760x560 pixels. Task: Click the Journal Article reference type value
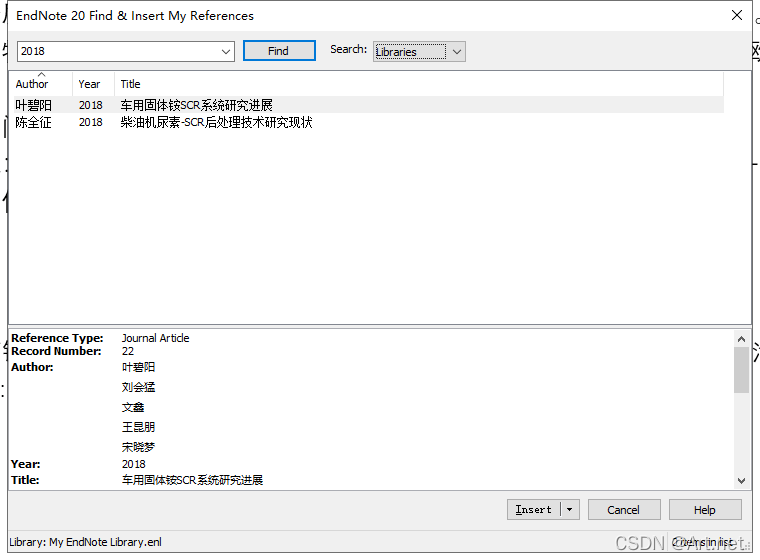click(x=155, y=338)
